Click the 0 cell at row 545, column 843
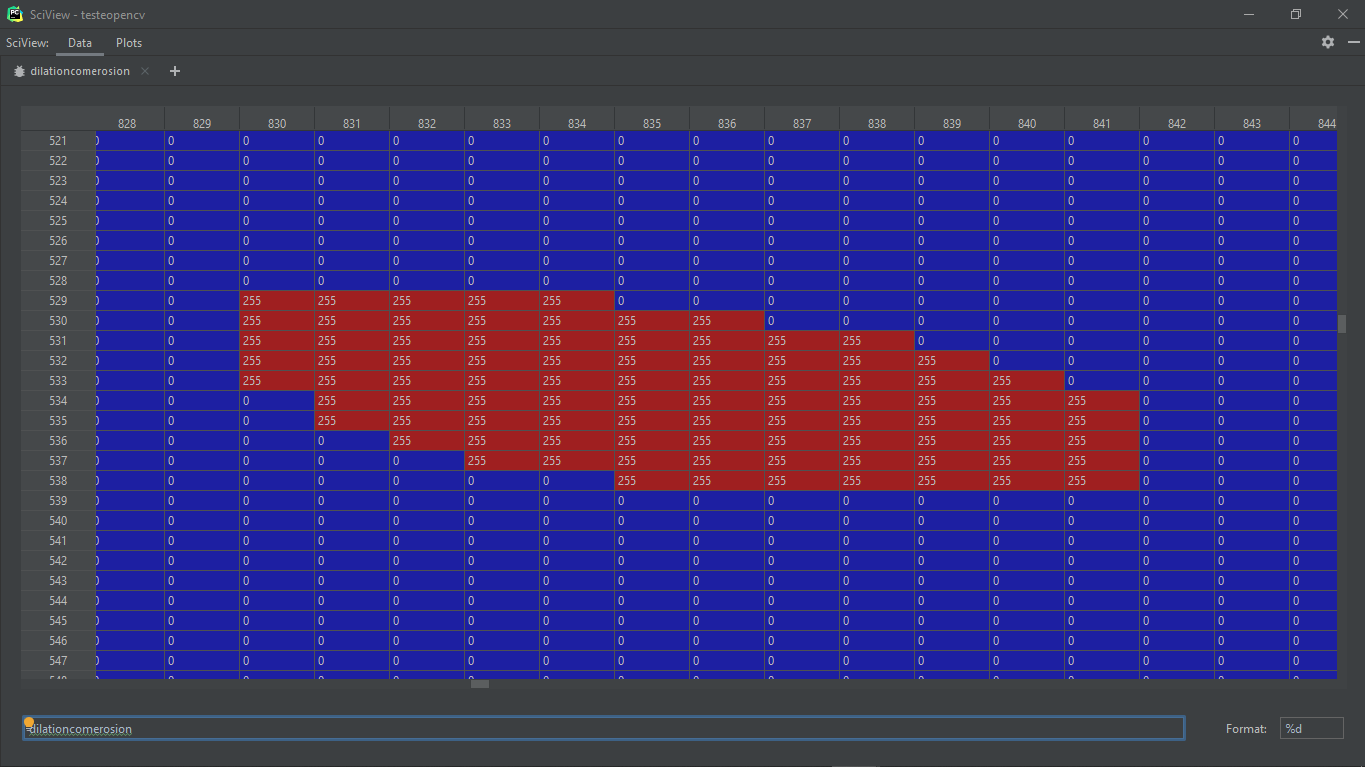Screen dimensions: 1365x767 [1252, 621]
